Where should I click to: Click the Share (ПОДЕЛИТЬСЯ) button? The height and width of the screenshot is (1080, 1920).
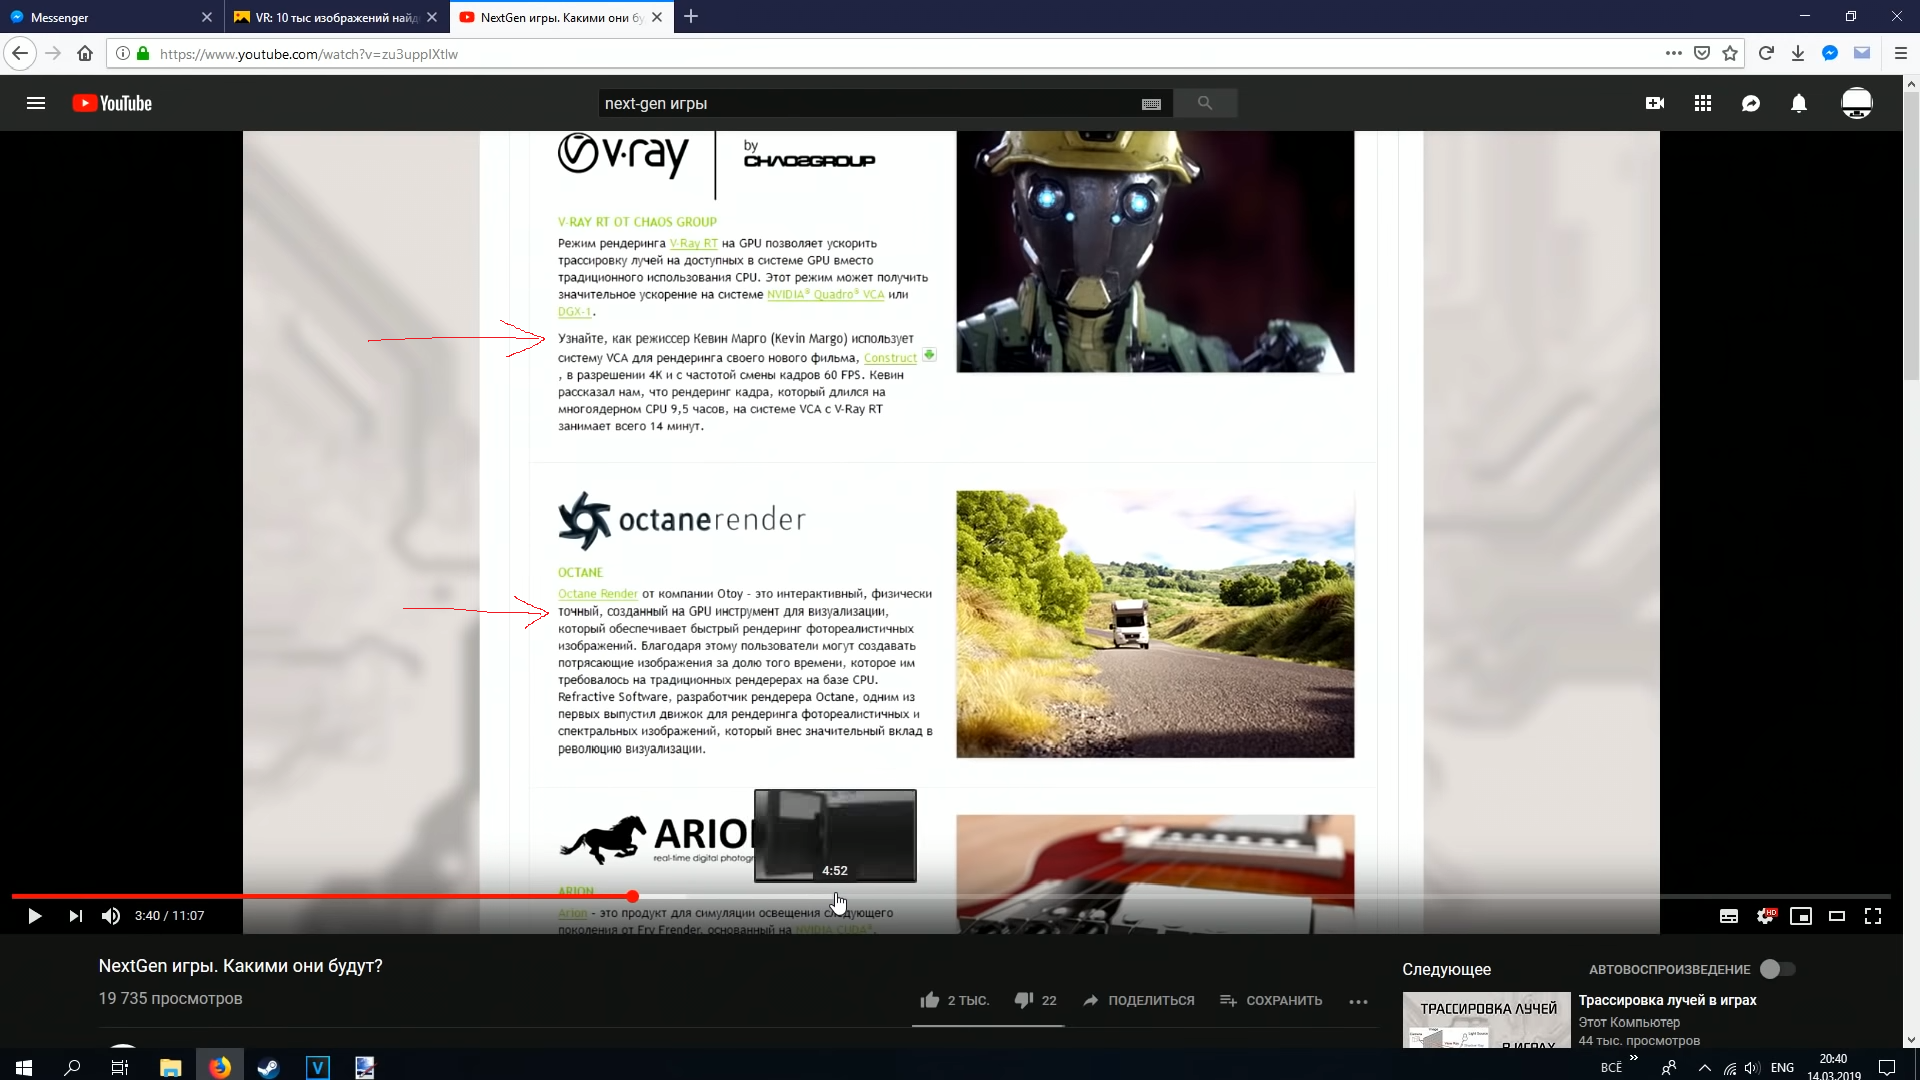(x=1138, y=1000)
